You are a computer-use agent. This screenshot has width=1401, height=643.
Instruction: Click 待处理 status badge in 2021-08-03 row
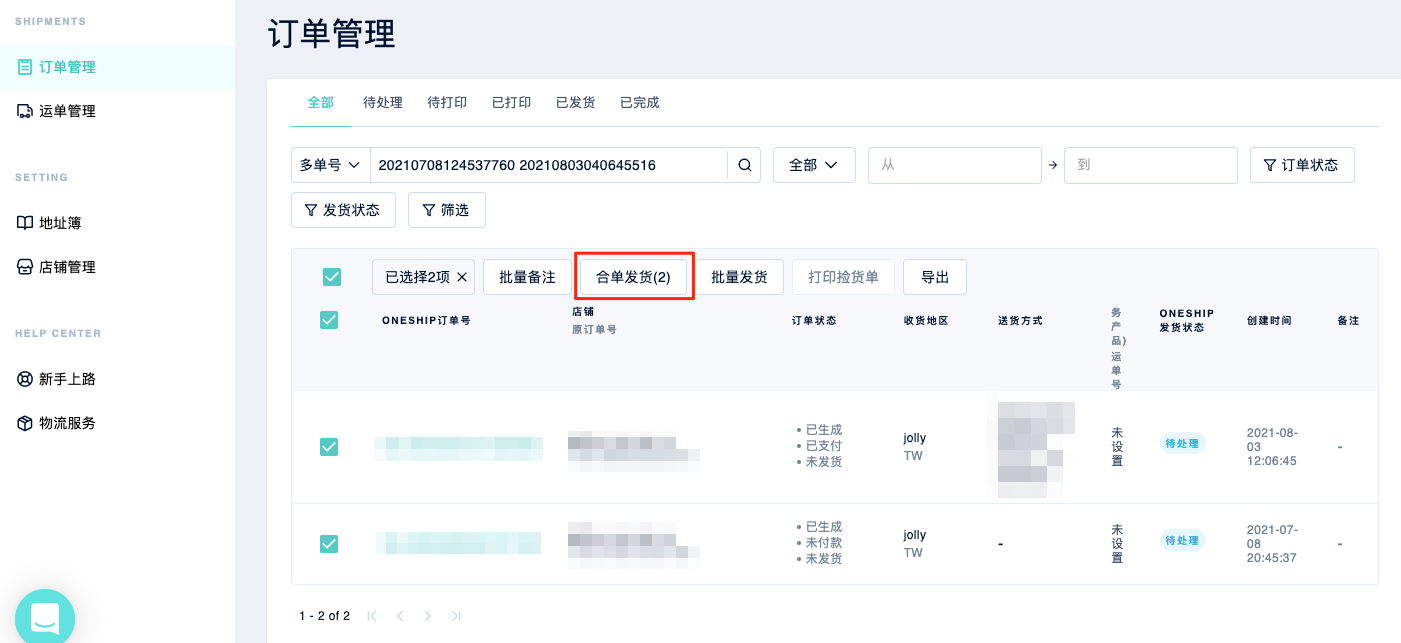tap(1182, 443)
